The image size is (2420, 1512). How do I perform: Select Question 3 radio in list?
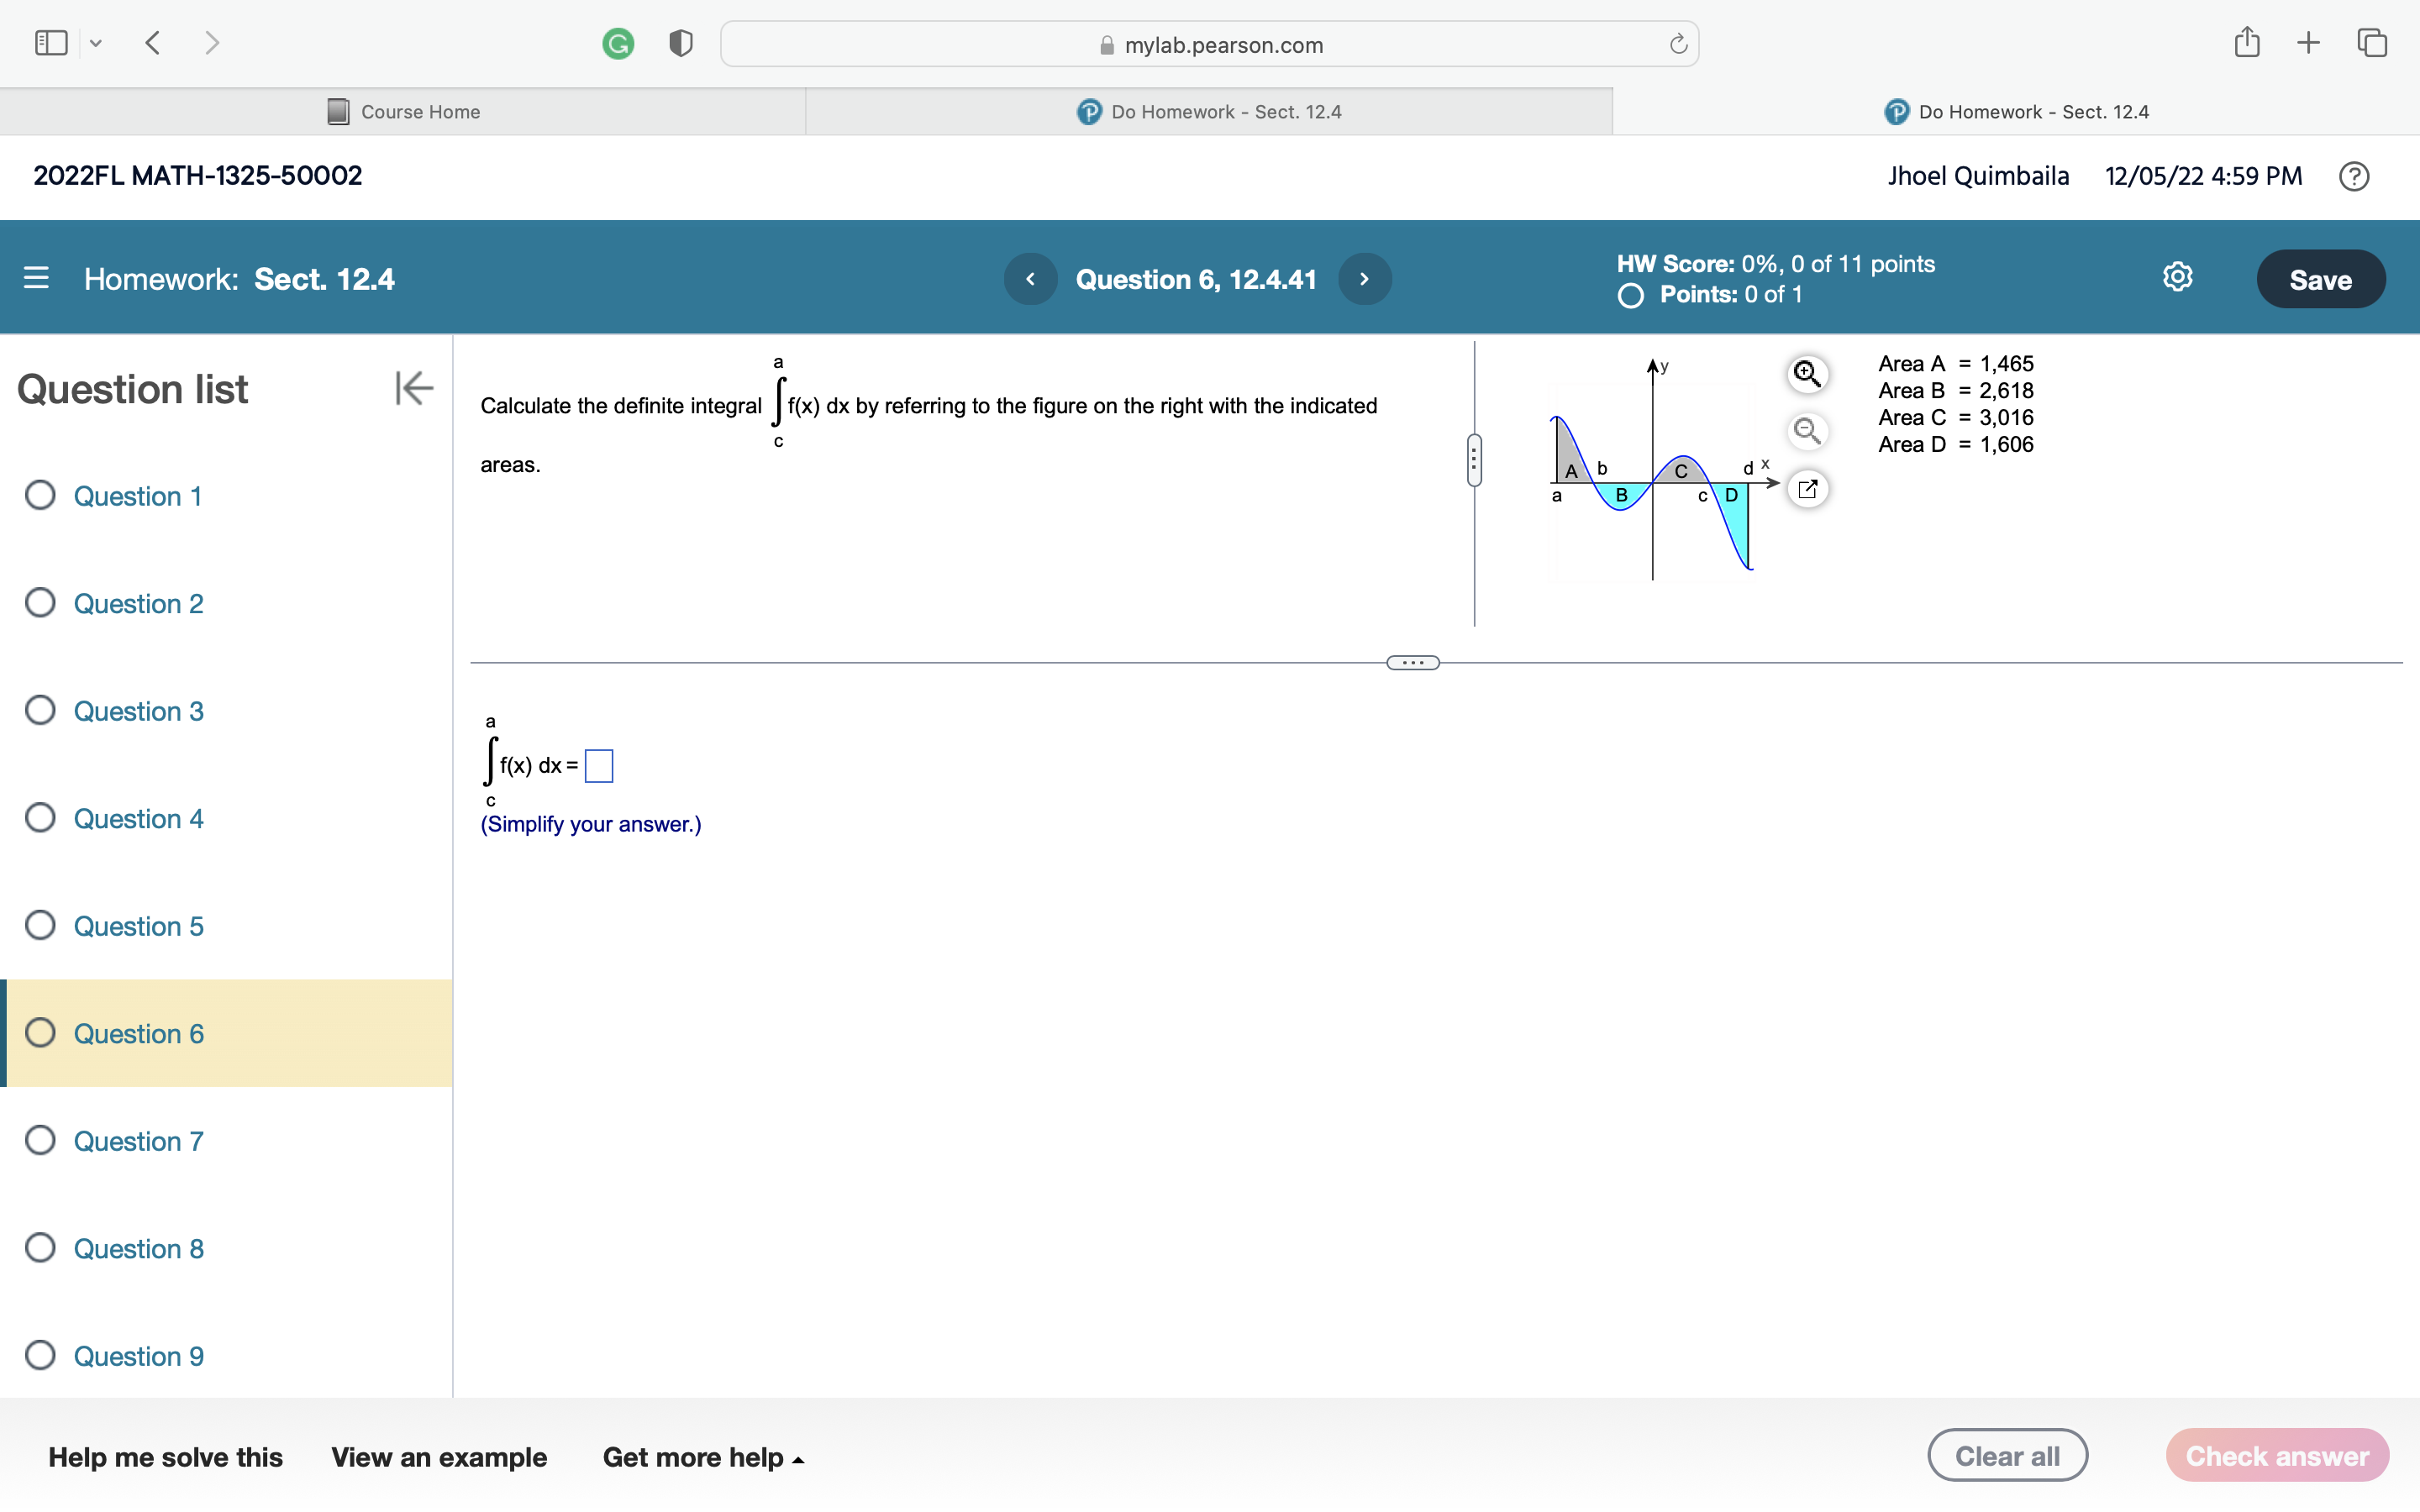click(x=40, y=710)
